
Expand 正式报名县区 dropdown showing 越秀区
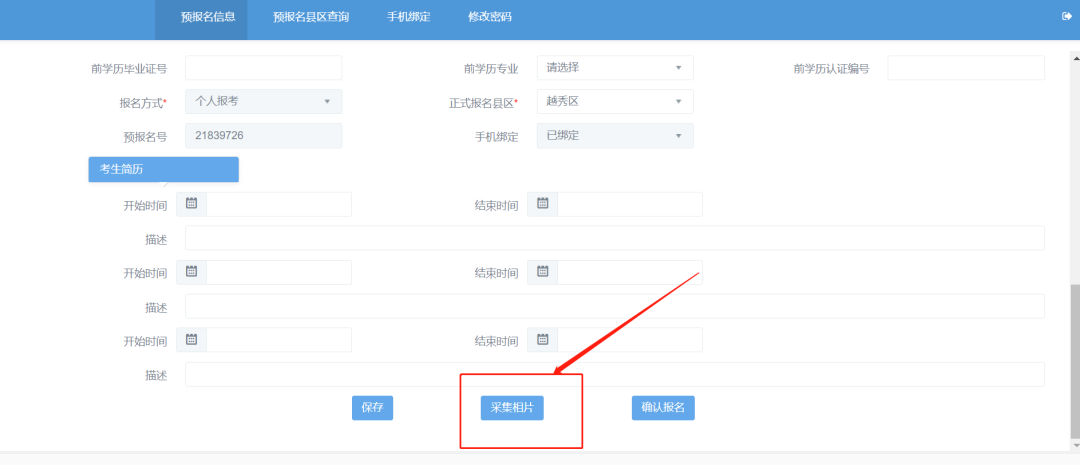pyautogui.click(x=615, y=102)
